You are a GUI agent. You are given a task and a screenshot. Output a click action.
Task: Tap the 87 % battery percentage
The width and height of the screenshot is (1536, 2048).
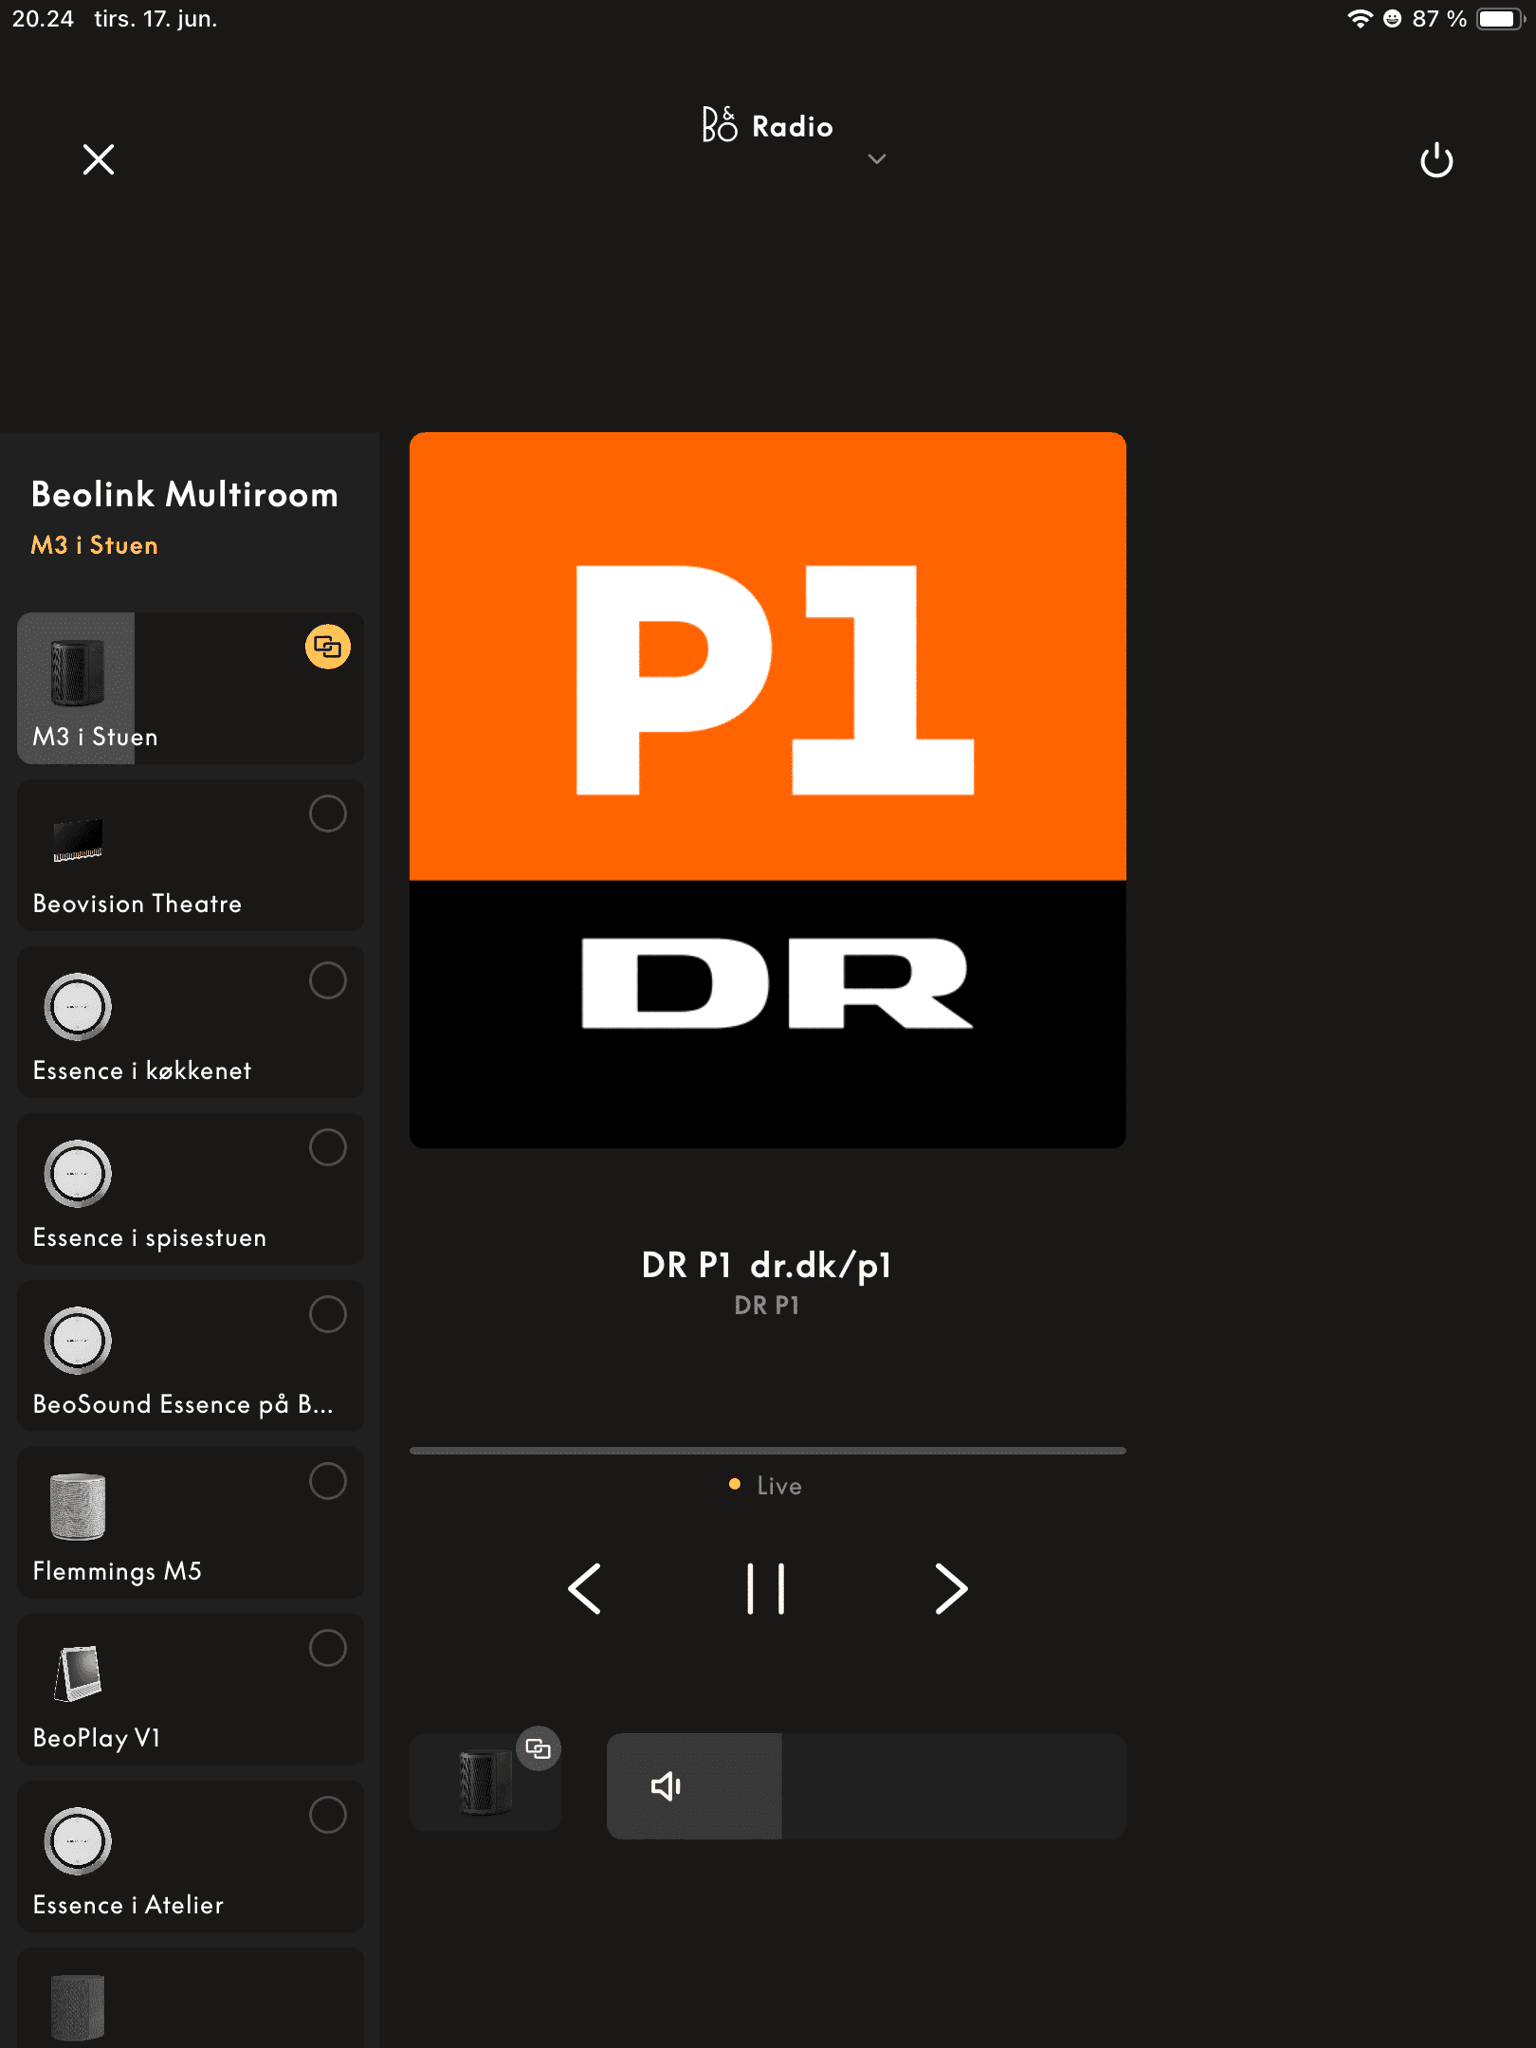[1439, 19]
